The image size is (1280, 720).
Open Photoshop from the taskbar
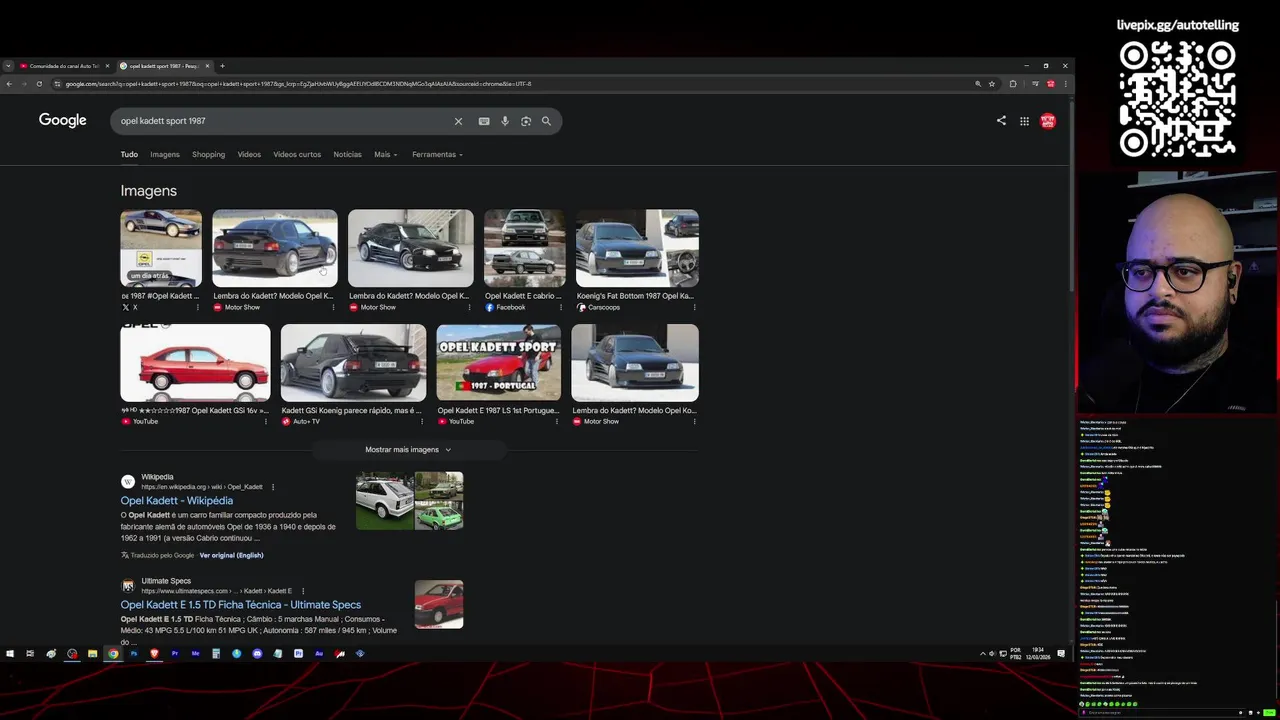coord(133,654)
